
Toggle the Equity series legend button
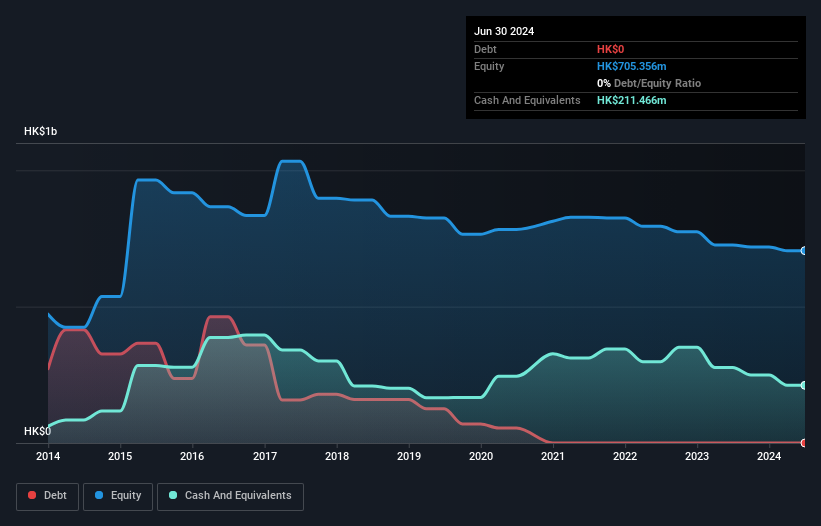[118, 496]
